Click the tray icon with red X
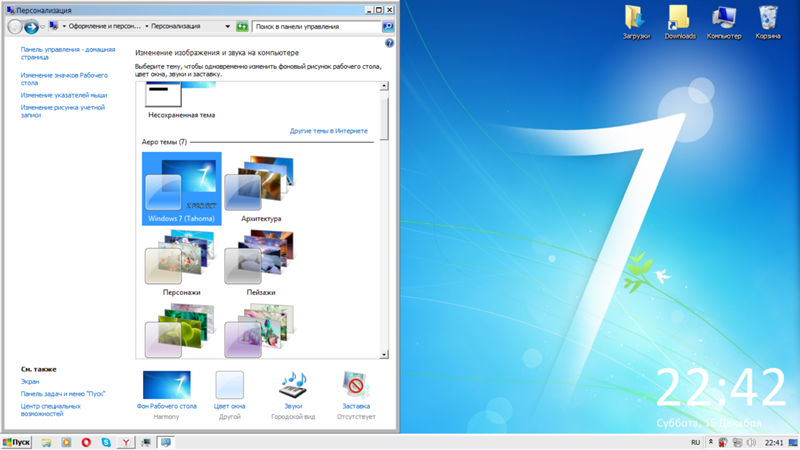The image size is (800, 450). click(723, 442)
